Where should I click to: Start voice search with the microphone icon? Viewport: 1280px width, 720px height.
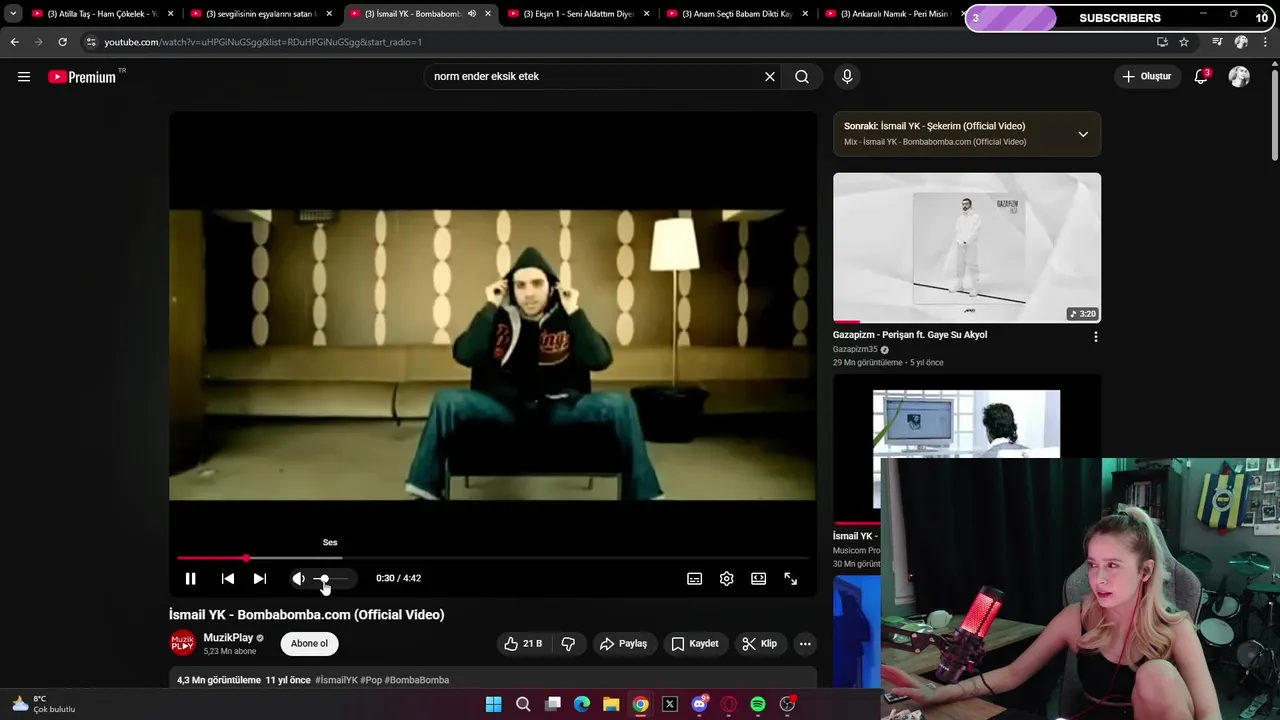click(847, 77)
